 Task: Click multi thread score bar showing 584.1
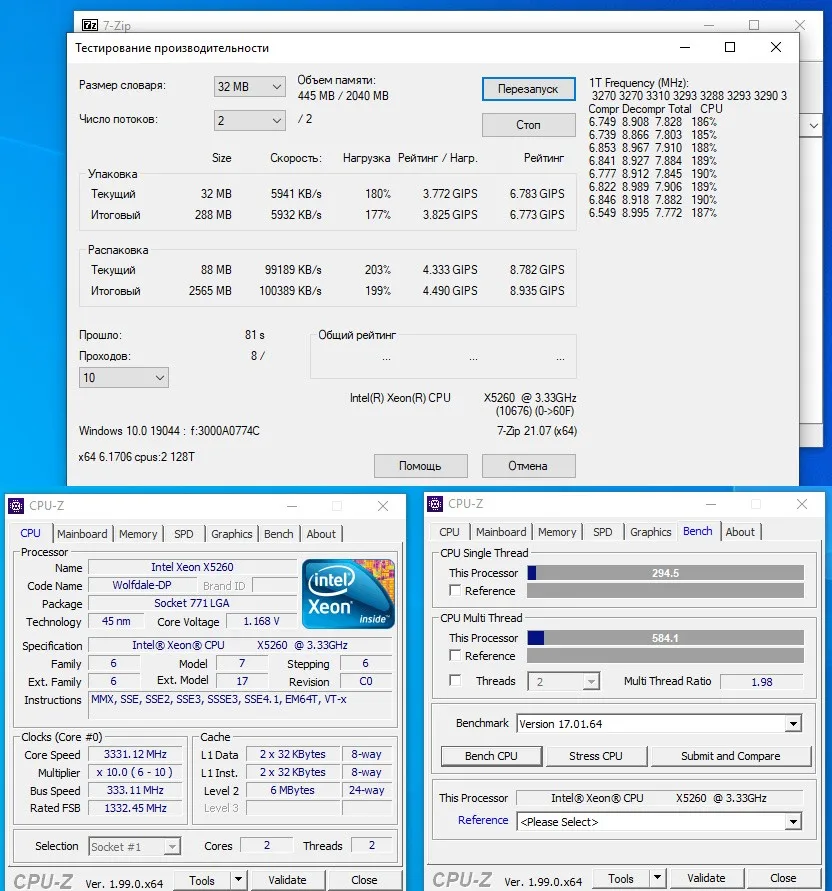click(665, 638)
